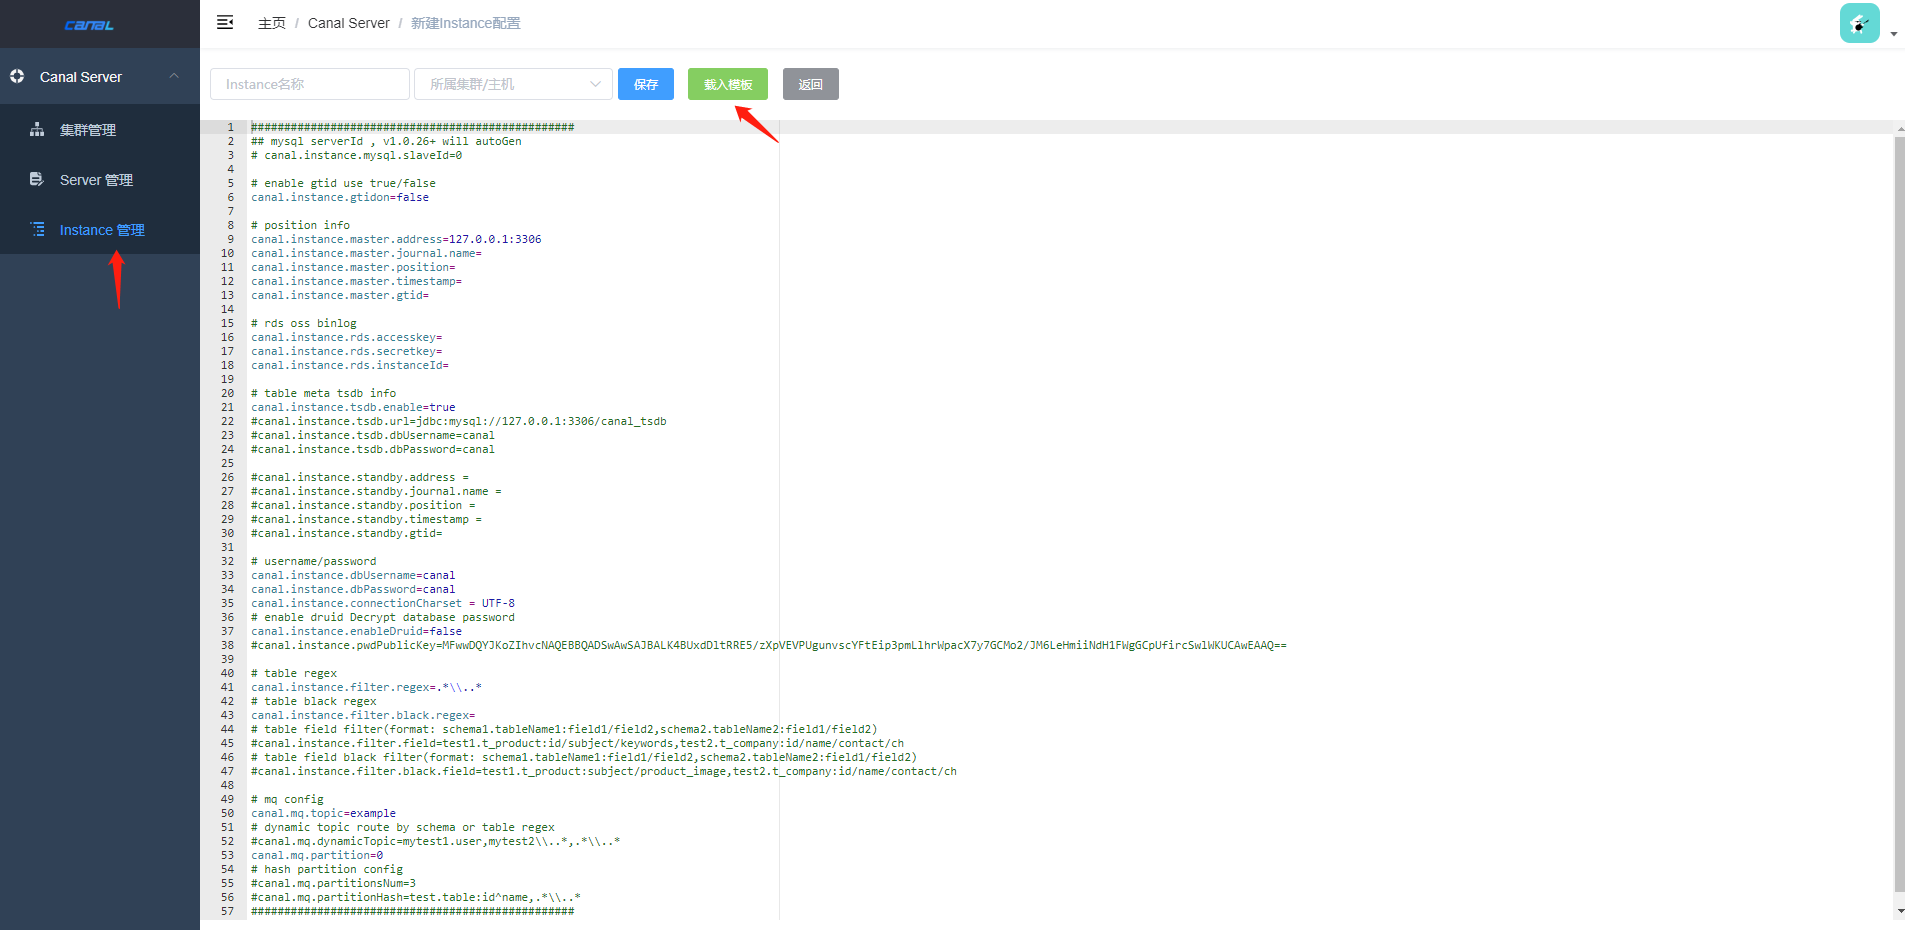Click line canal.instance.master.address=127.0.0.1:3306

[x=396, y=239]
